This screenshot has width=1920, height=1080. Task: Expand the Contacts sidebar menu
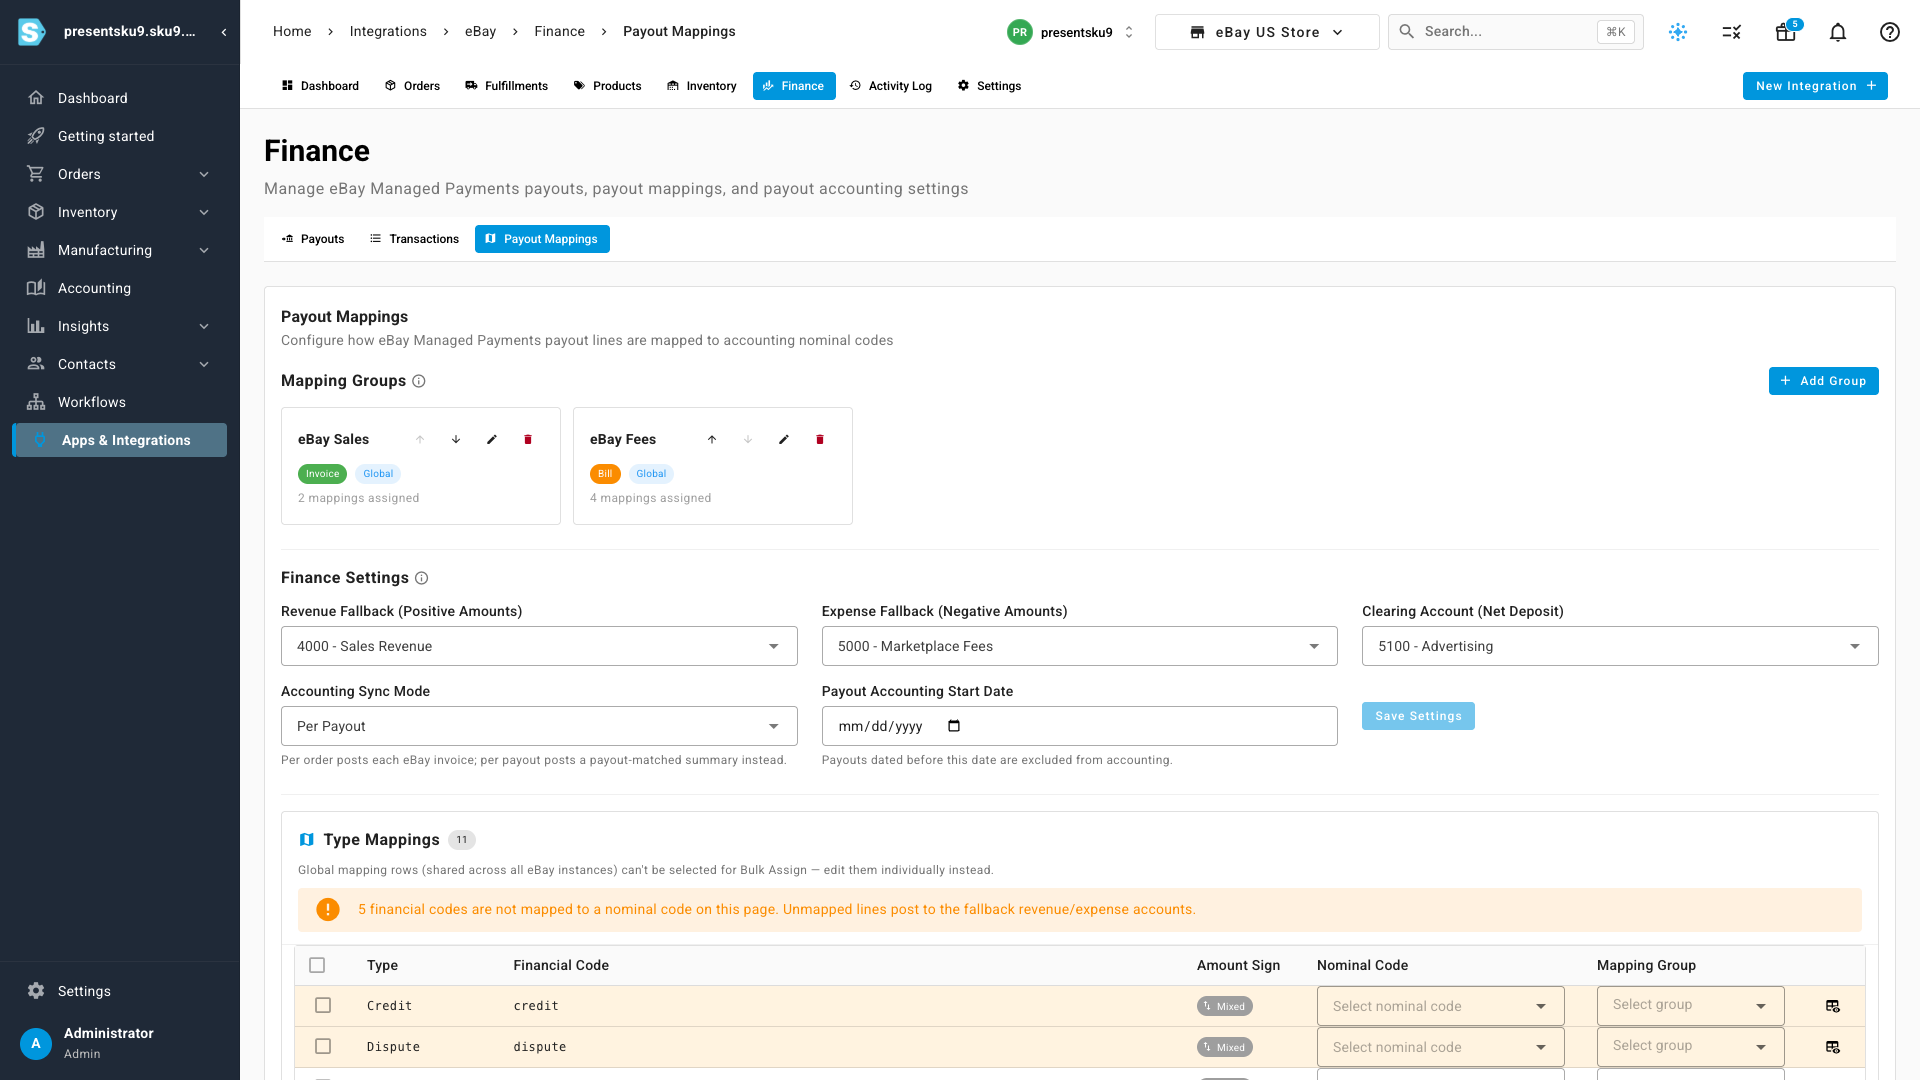(x=120, y=364)
